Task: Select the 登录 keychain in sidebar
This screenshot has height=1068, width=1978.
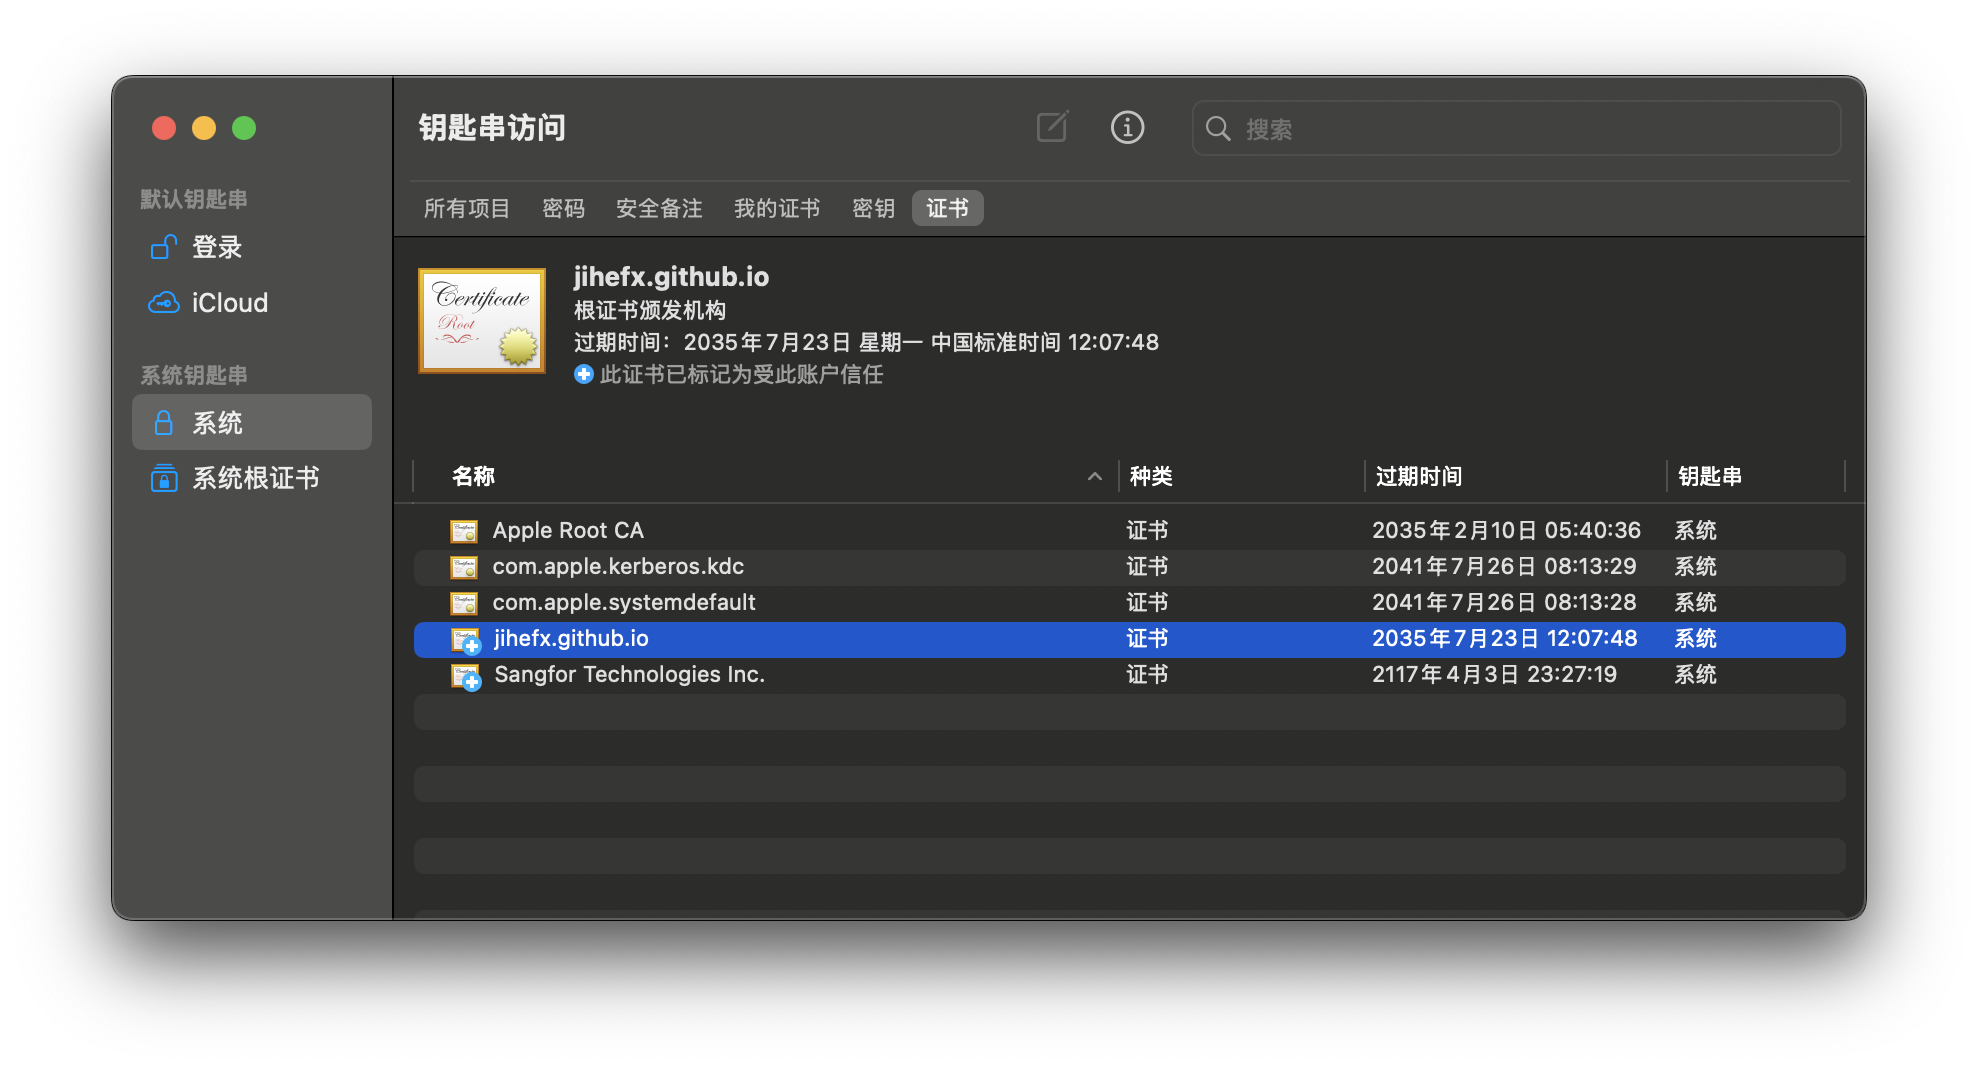Action: 217,247
